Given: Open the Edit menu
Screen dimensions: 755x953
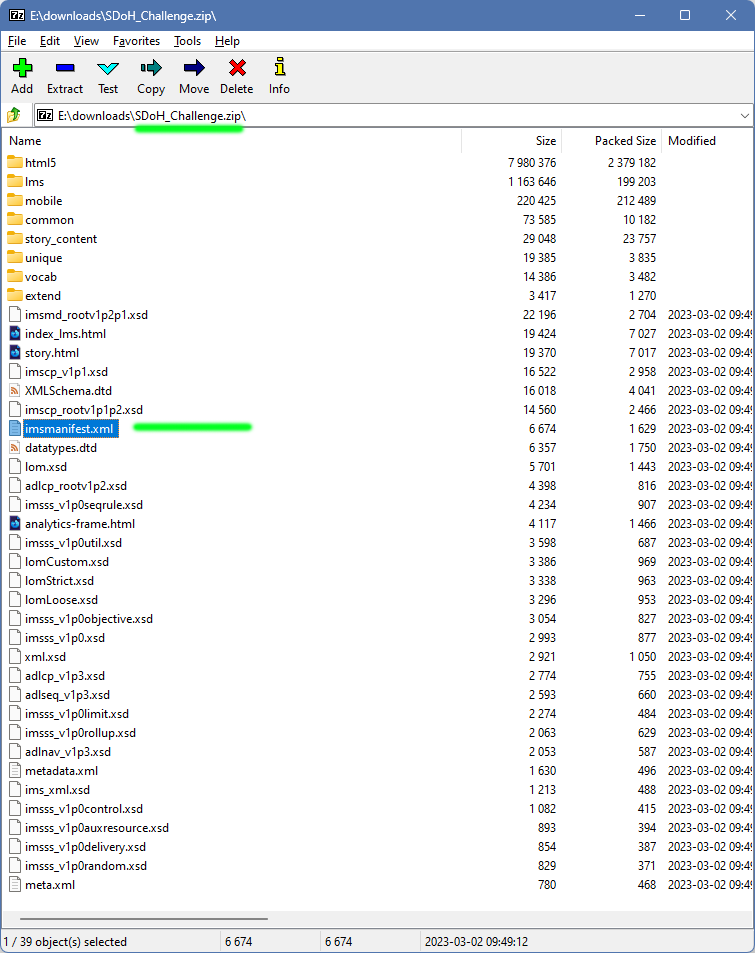Looking at the screenshot, I should [50, 41].
